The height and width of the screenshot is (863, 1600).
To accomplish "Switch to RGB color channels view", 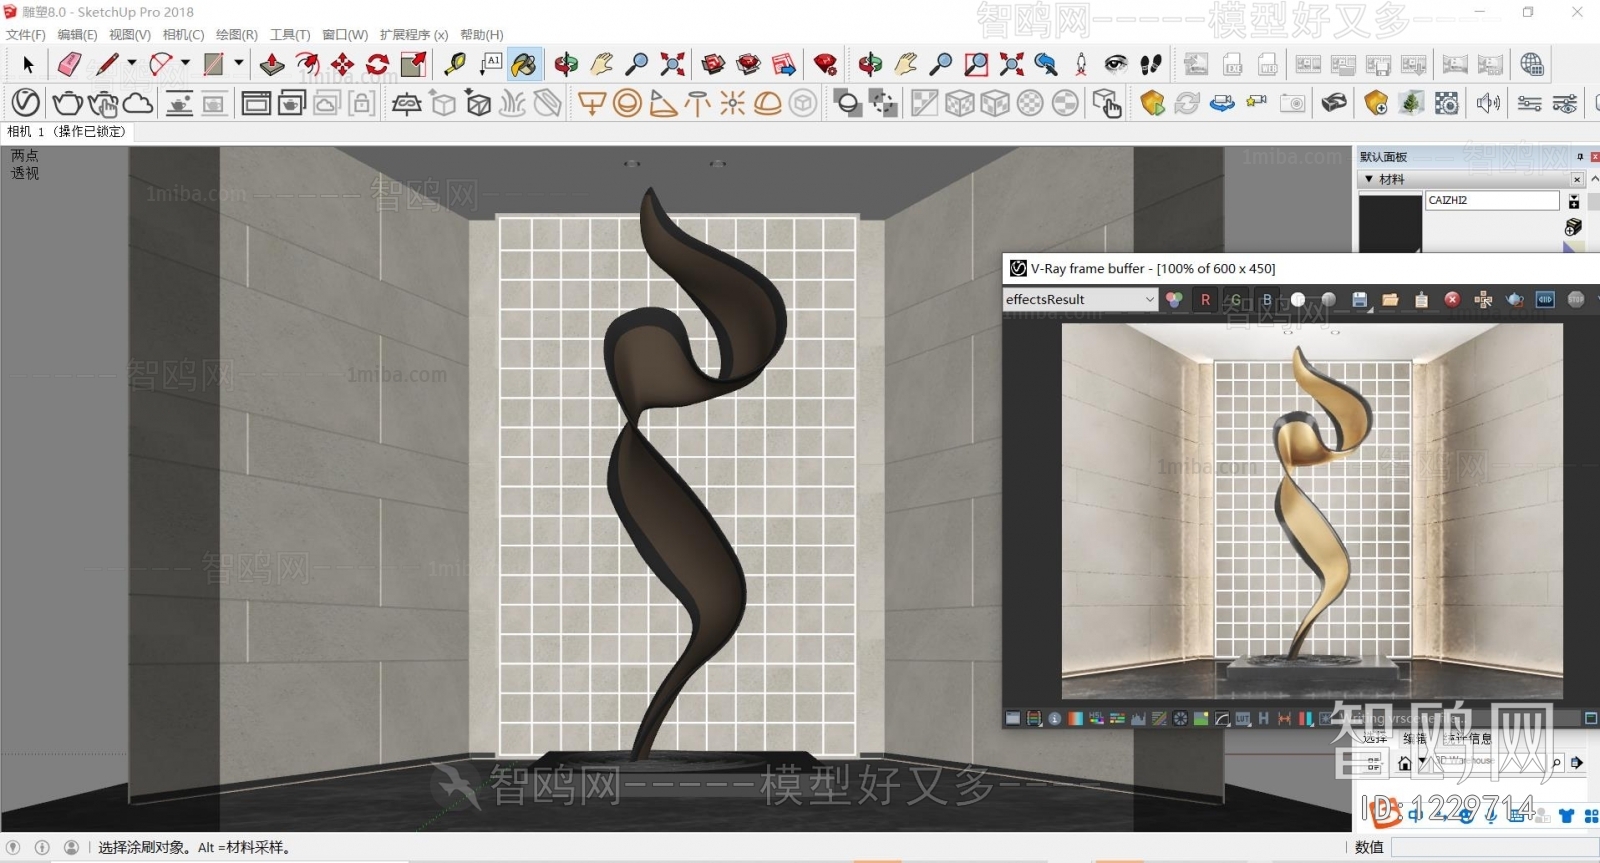I will (x=1174, y=299).
